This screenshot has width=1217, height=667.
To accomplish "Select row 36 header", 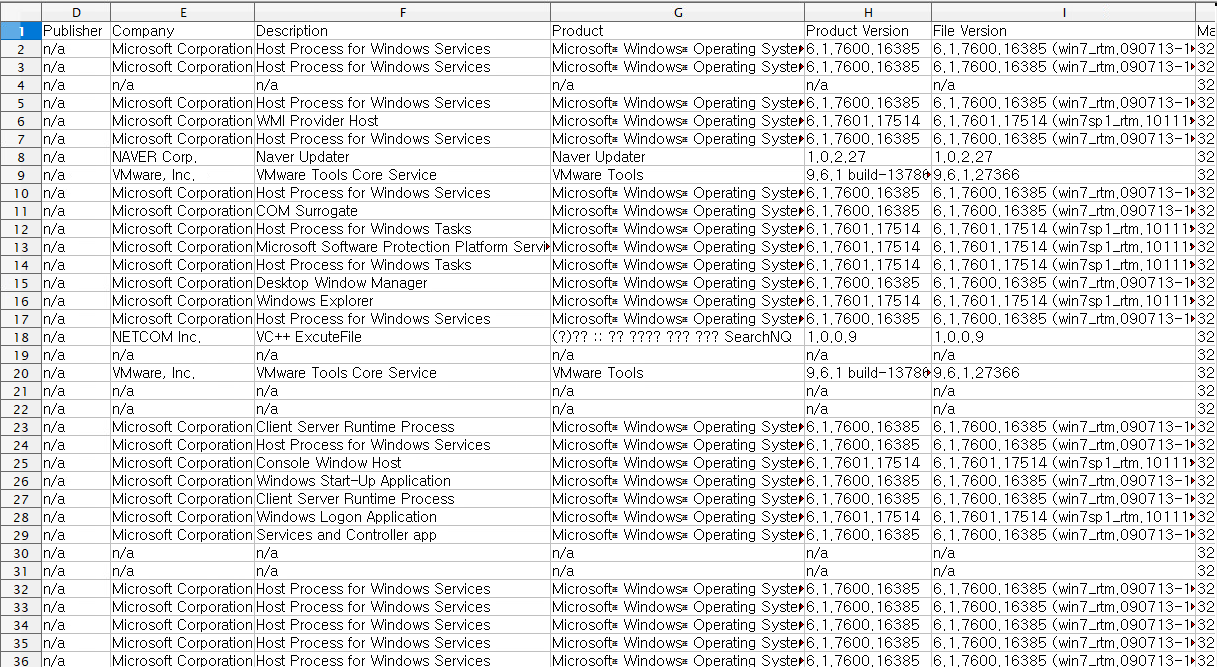I will pos(20,660).
